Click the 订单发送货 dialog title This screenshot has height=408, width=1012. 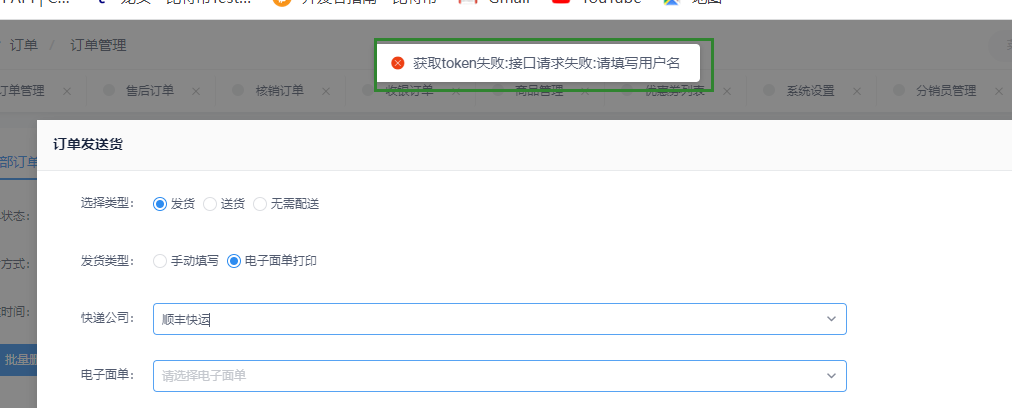coord(88,145)
